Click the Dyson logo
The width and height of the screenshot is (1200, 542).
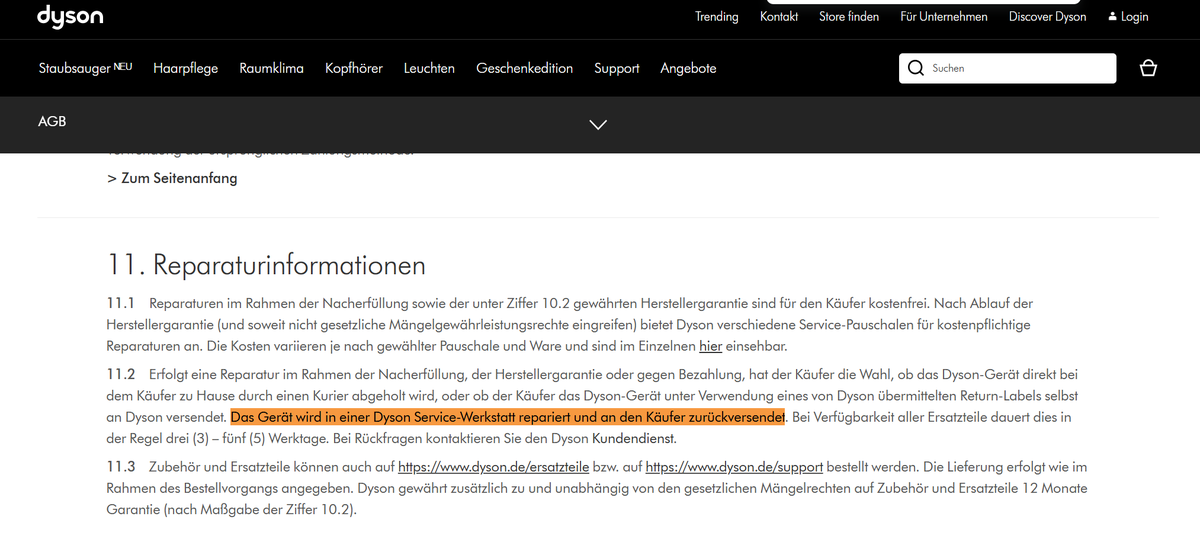tap(70, 16)
